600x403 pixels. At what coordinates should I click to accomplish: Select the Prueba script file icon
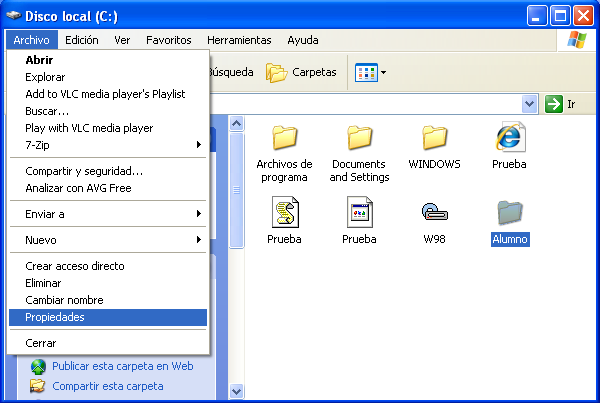tap(284, 213)
